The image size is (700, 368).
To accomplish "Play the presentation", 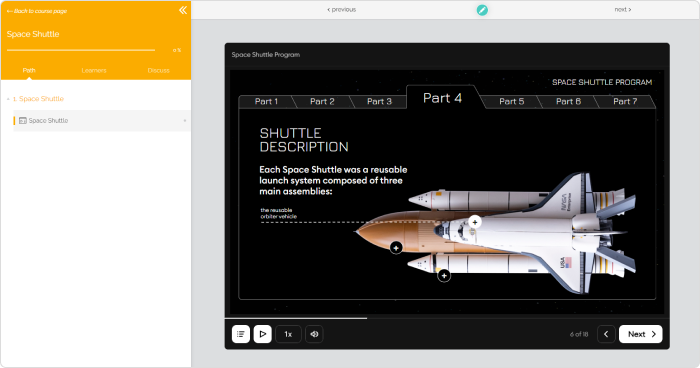I will pyautogui.click(x=262, y=334).
